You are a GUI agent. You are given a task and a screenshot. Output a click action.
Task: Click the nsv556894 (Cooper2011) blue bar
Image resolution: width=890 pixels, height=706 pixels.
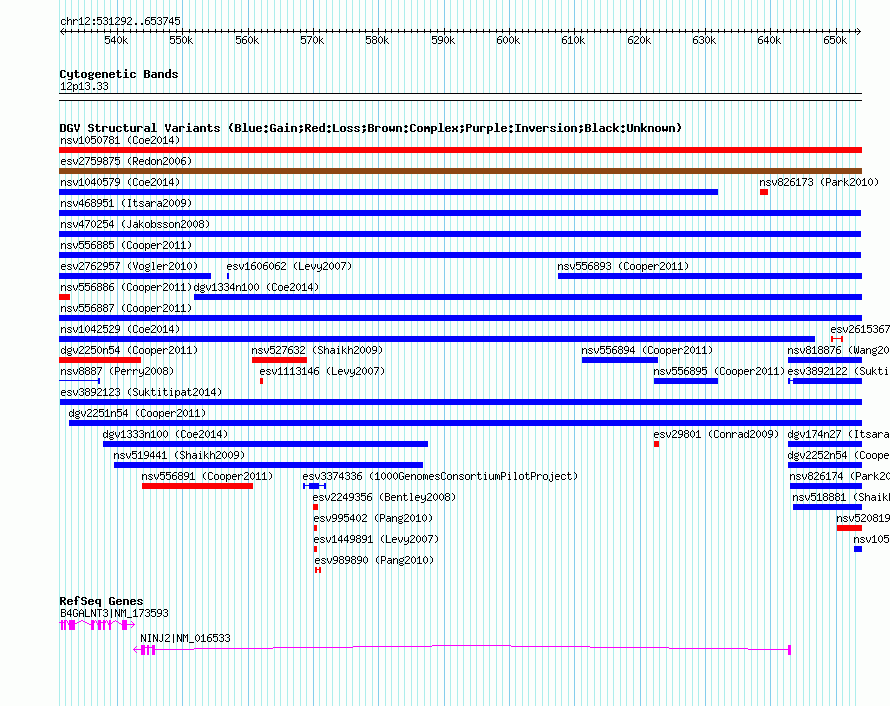click(x=620, y=360)
